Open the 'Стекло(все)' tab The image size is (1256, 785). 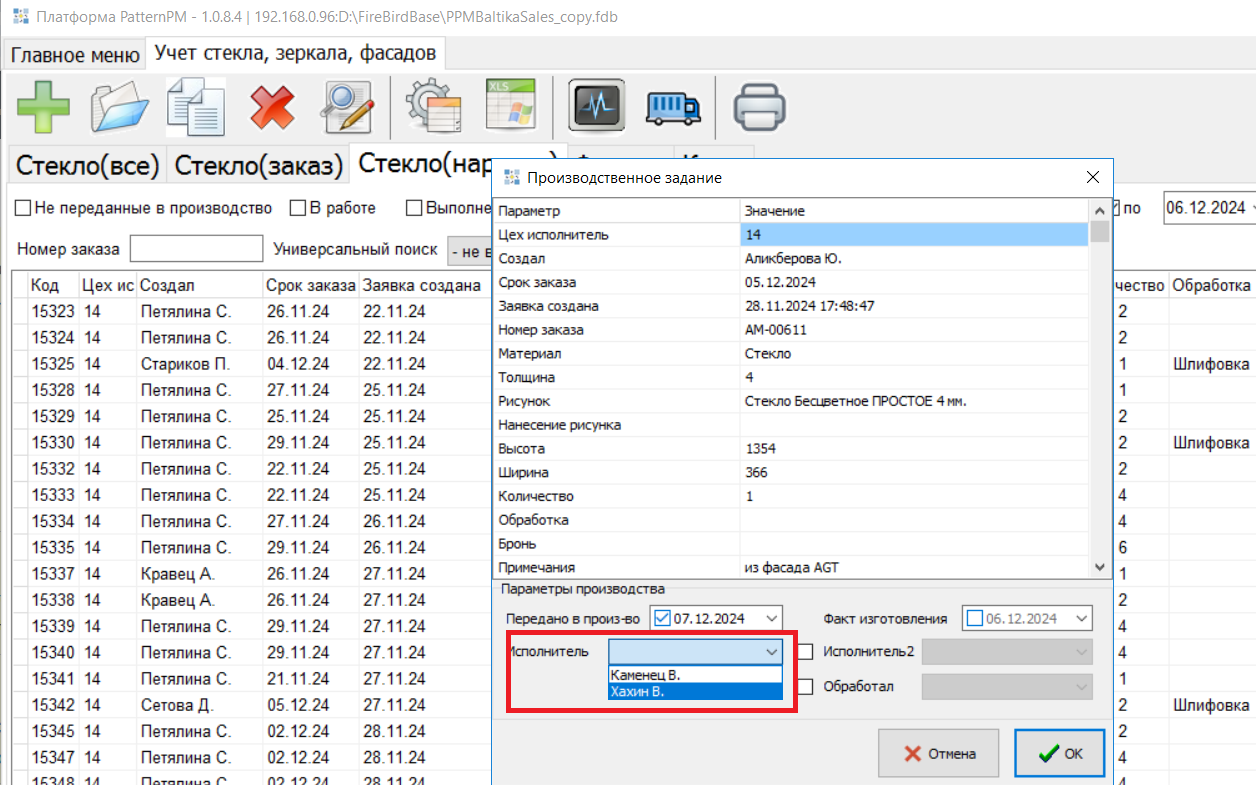[x=88, y=166]
